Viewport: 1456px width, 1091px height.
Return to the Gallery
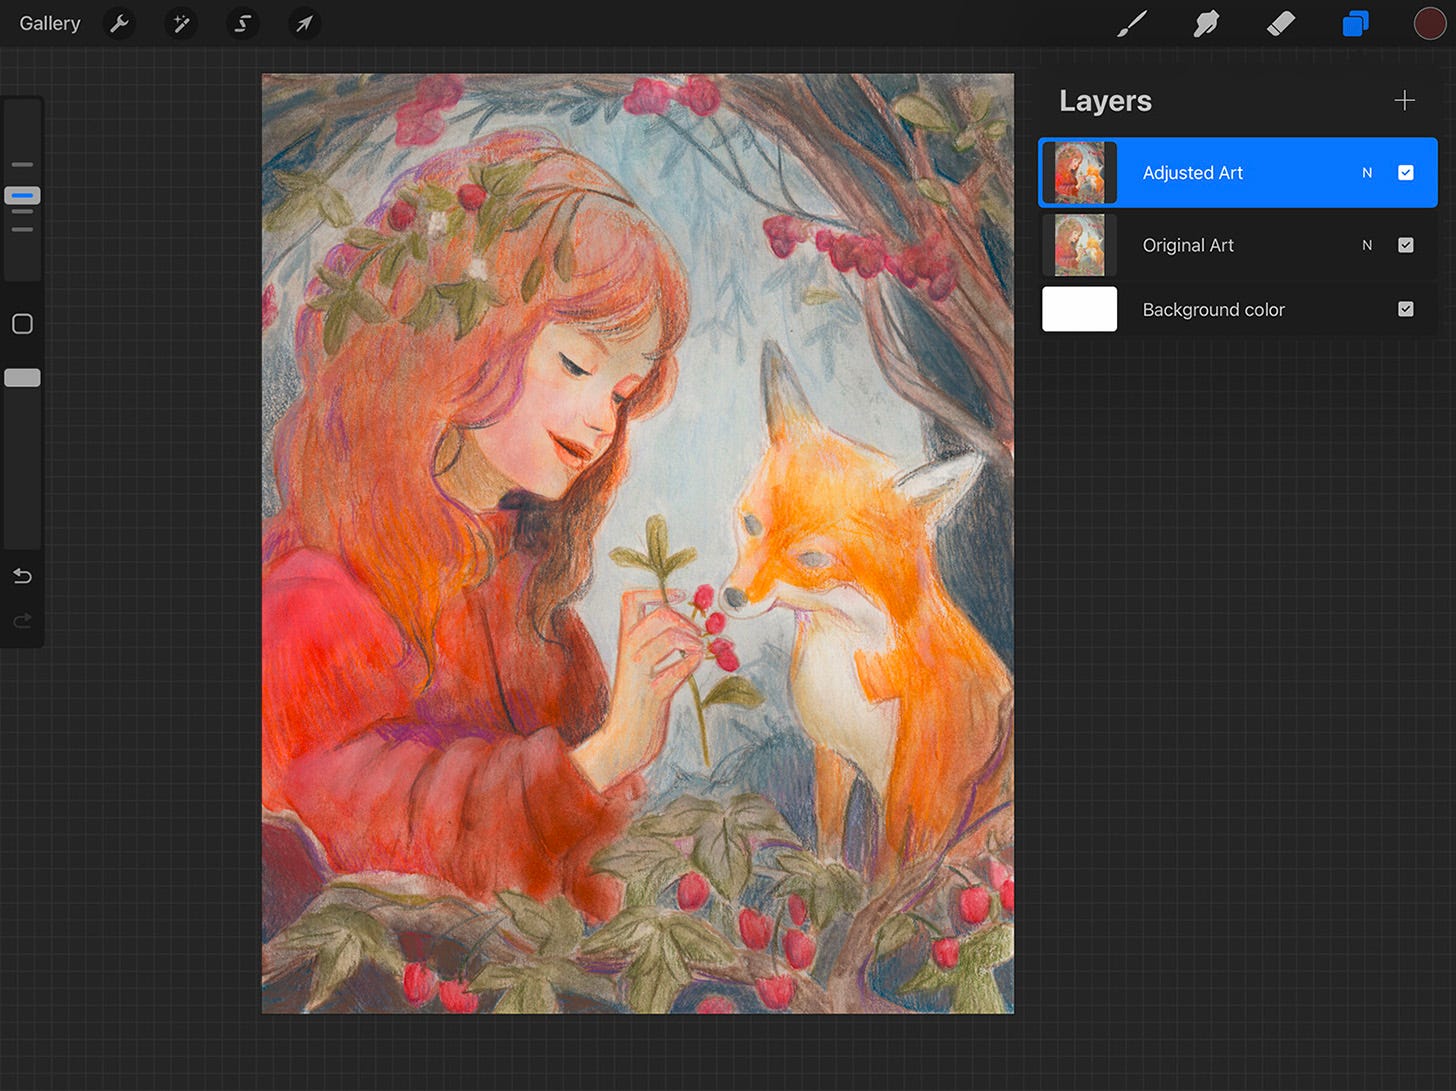(x=49, y=23)
